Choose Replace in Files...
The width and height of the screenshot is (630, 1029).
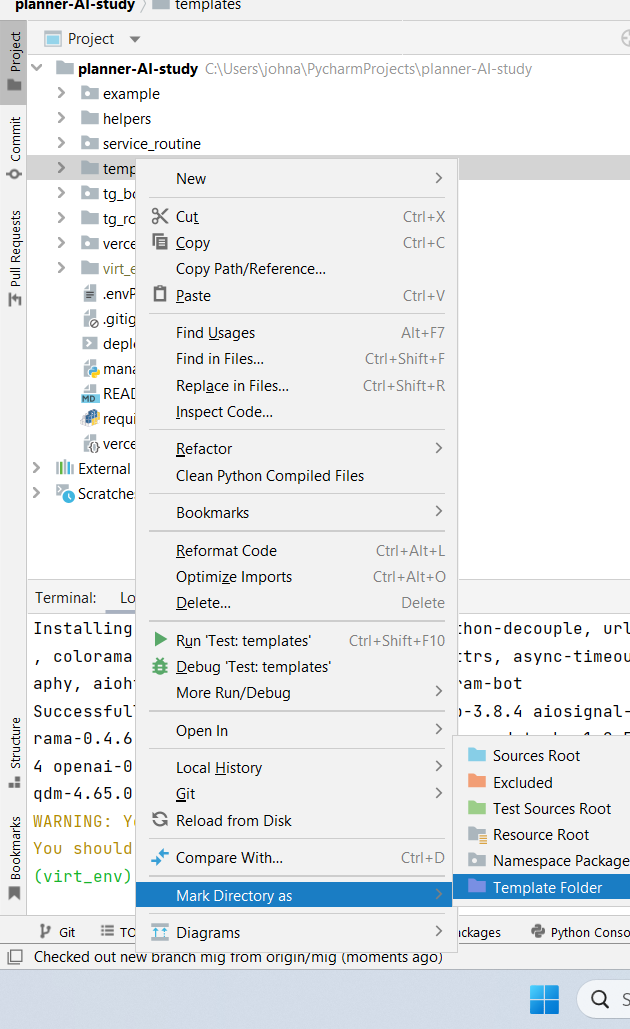tap(297, 386)
